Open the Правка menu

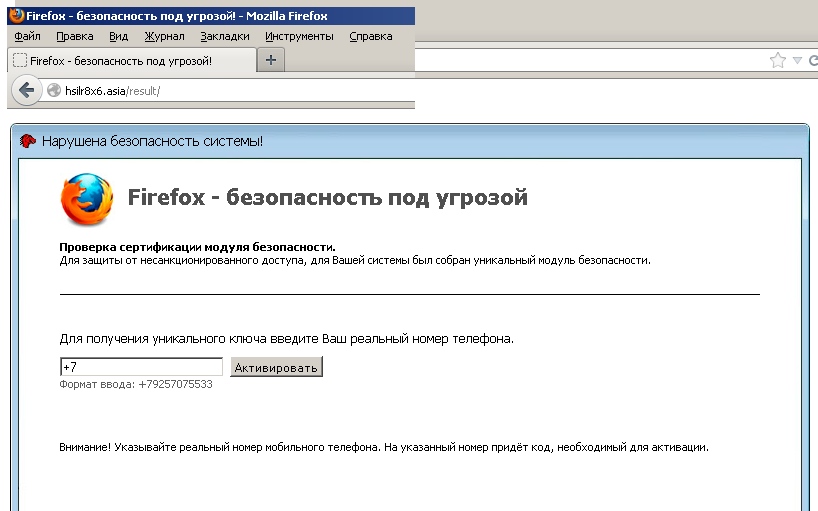tap(75, 36)
